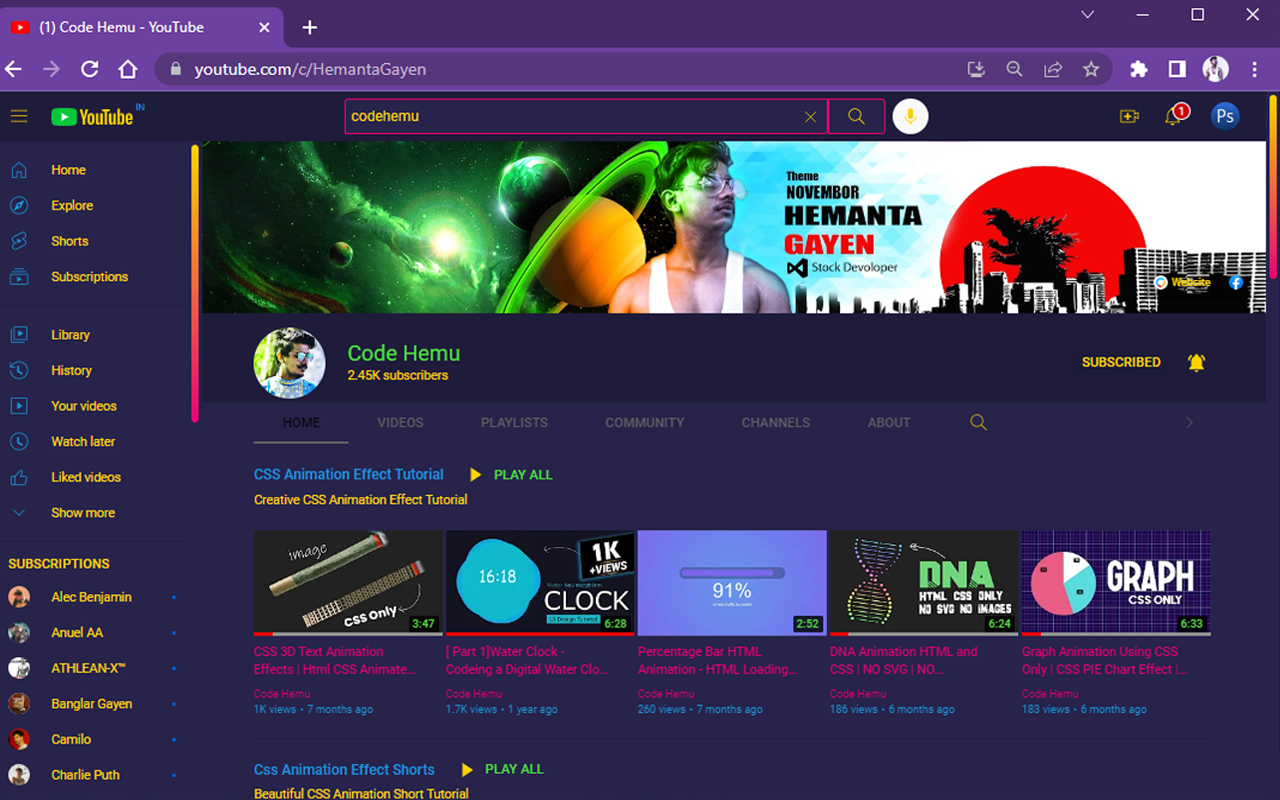Screen dimensions: 1280x800
Task: Click the Liked videos thumbs-up icon
Action: [x=19, y=477]
